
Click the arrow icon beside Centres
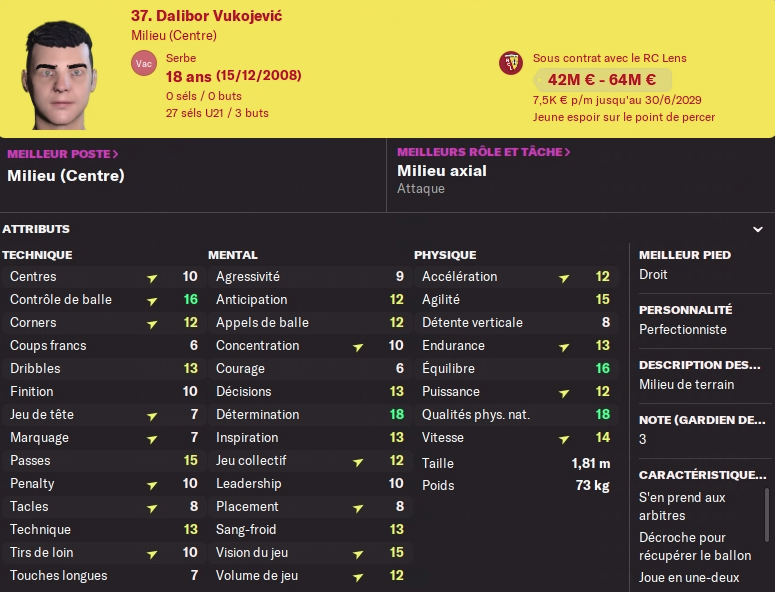[x=152, y=277]
